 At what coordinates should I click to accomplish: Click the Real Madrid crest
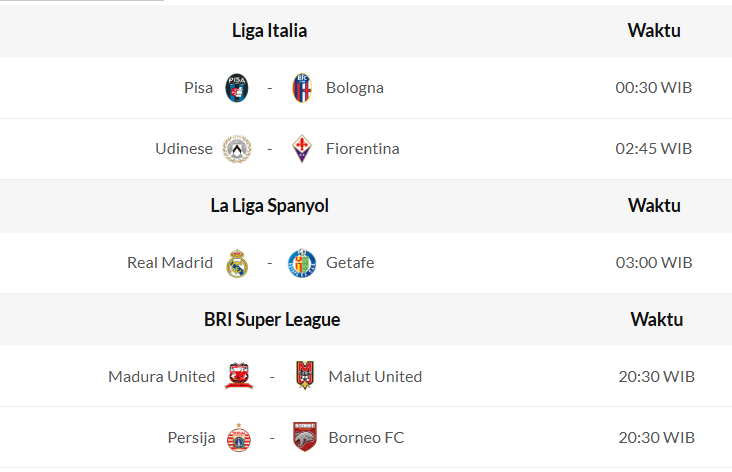pos(237,263)
